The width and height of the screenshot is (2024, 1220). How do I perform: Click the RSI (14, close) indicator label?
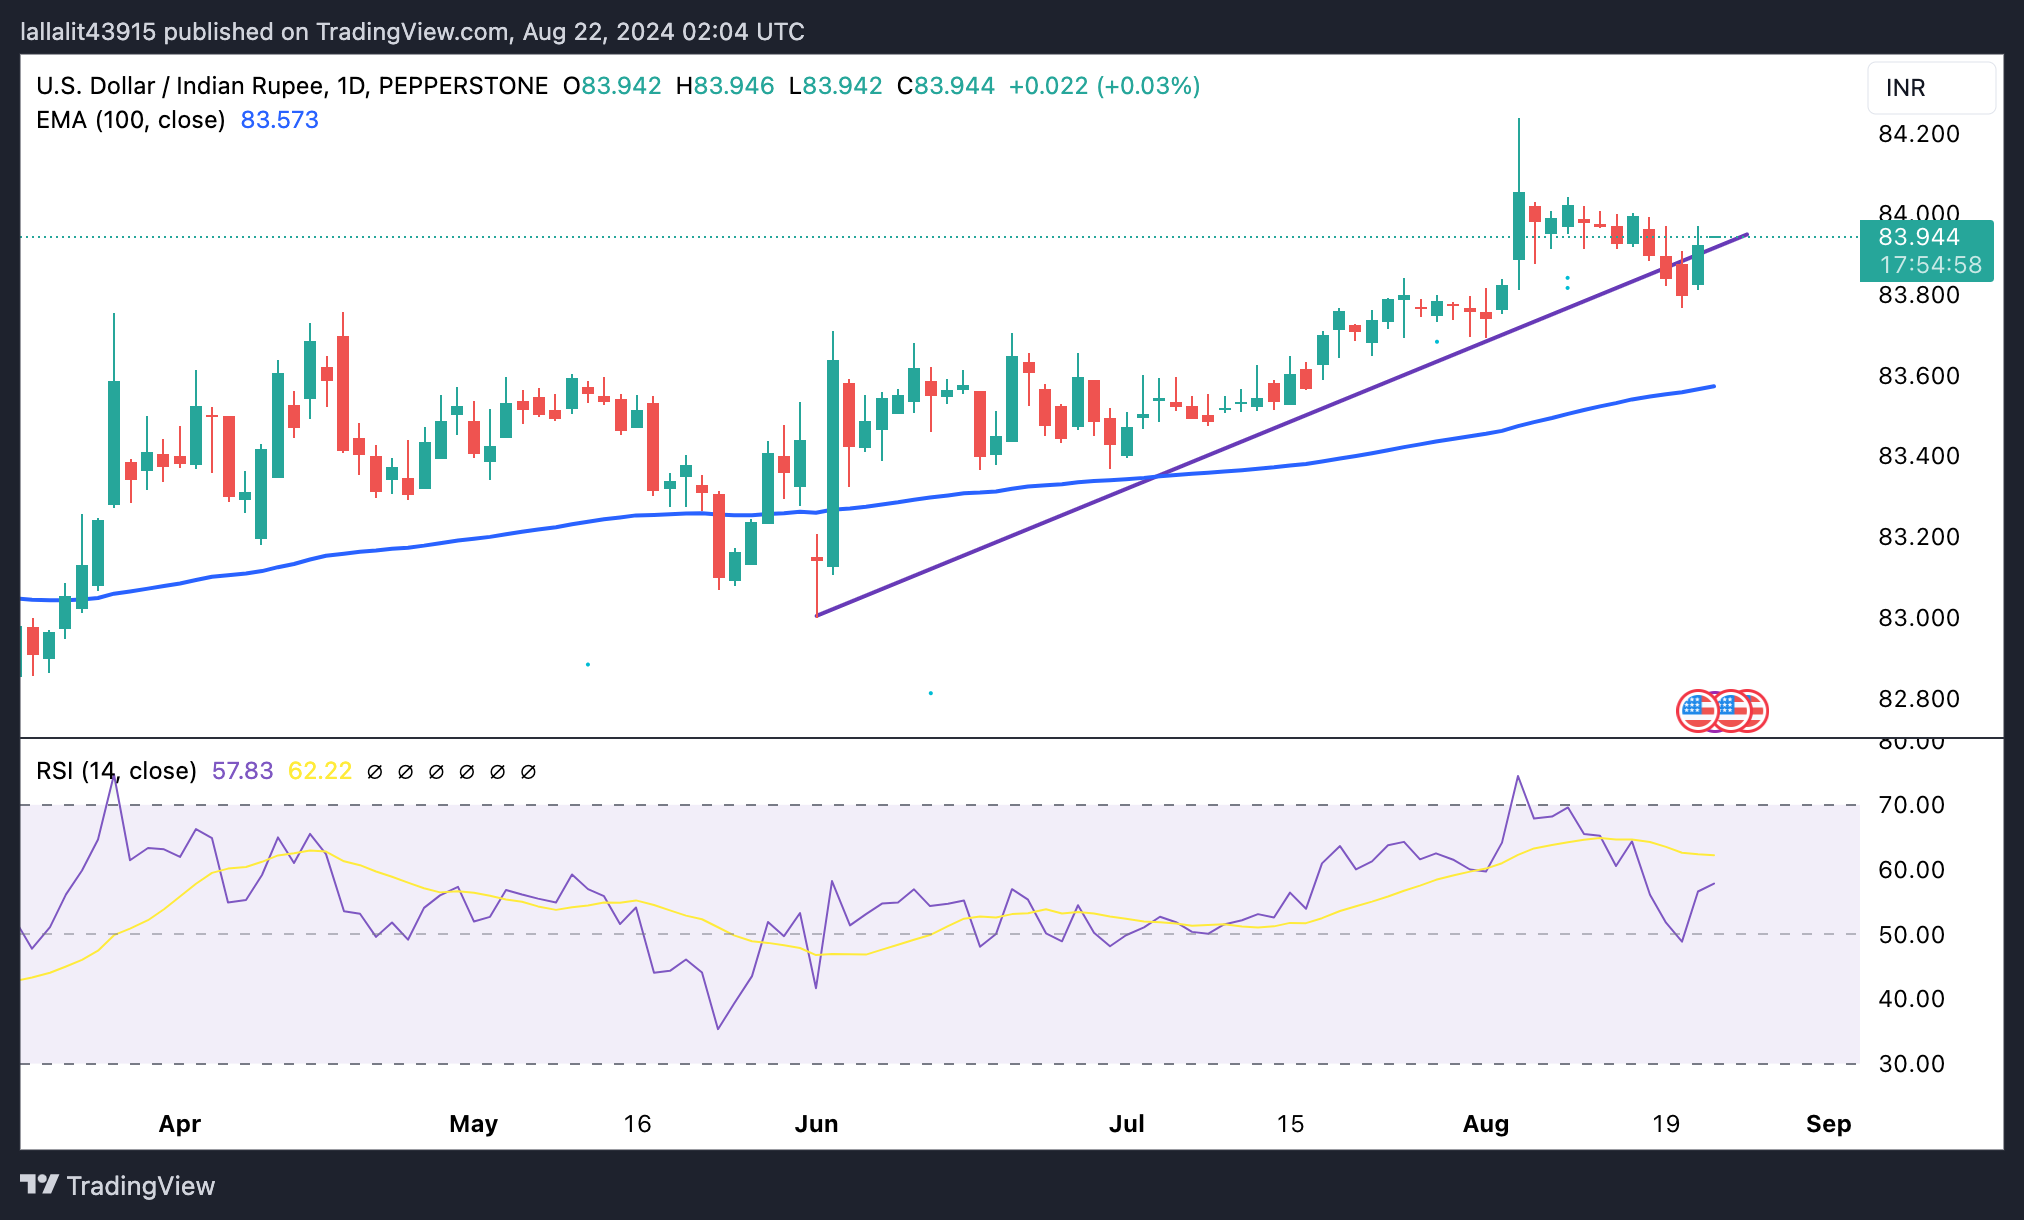[x=116, y=771]
